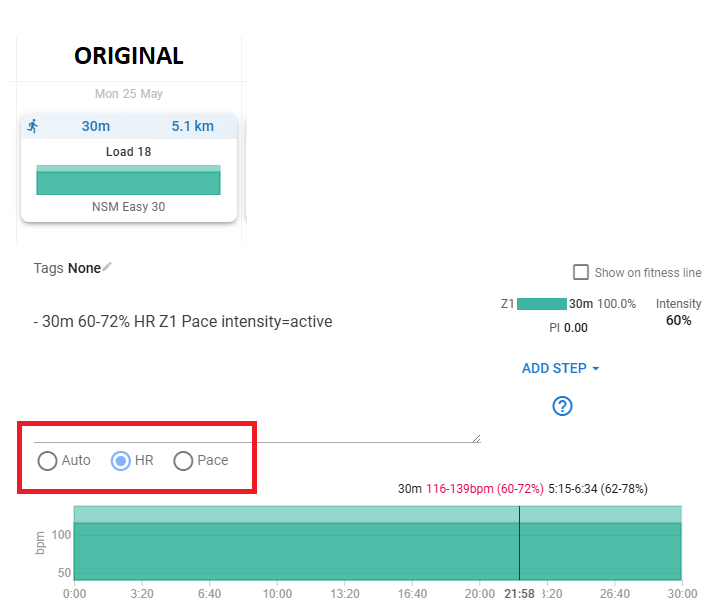Click the 116-139bpm heart rate range text
725x605 pixels.
pyautogui.click(x=461, y=489)
